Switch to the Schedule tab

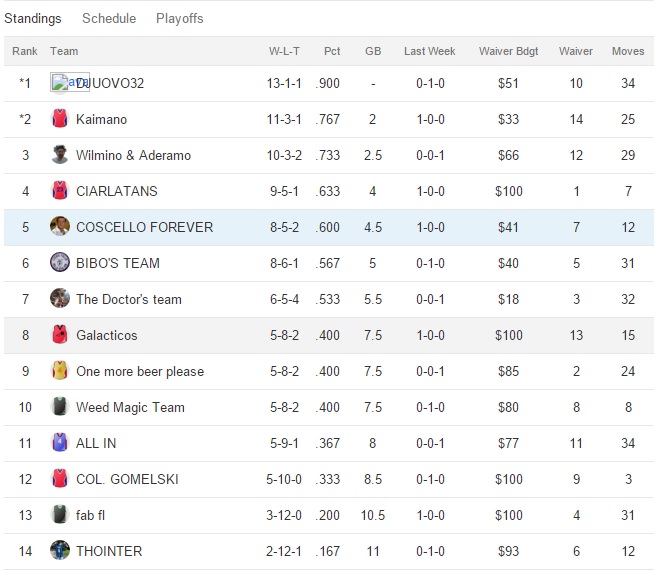109,18
